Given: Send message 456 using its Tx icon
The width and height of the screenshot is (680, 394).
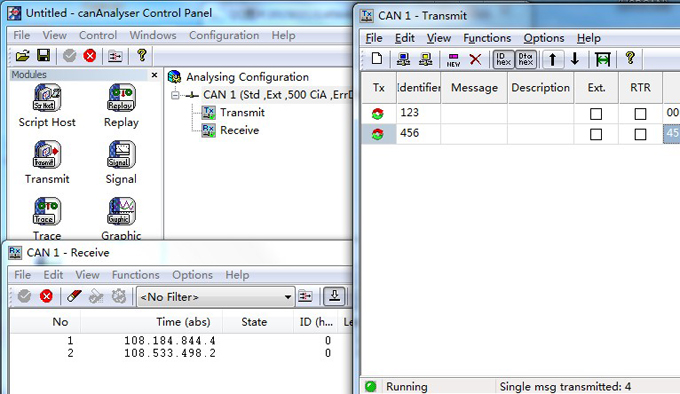Looking at the screenshot, I should 378,134.
